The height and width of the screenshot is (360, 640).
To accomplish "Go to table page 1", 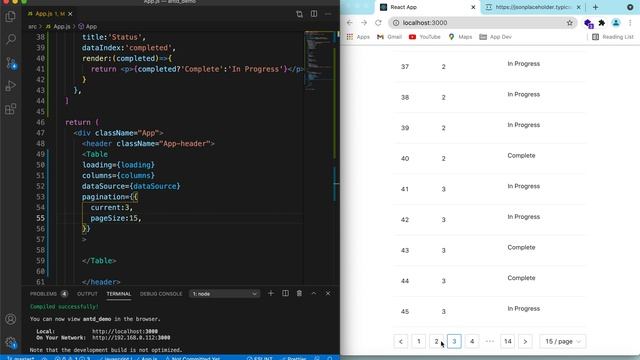I will pos(419,341).
